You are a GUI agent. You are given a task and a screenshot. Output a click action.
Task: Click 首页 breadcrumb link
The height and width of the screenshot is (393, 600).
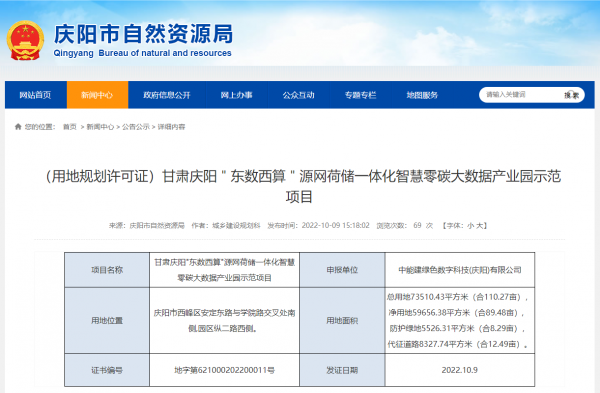(70, 127)
